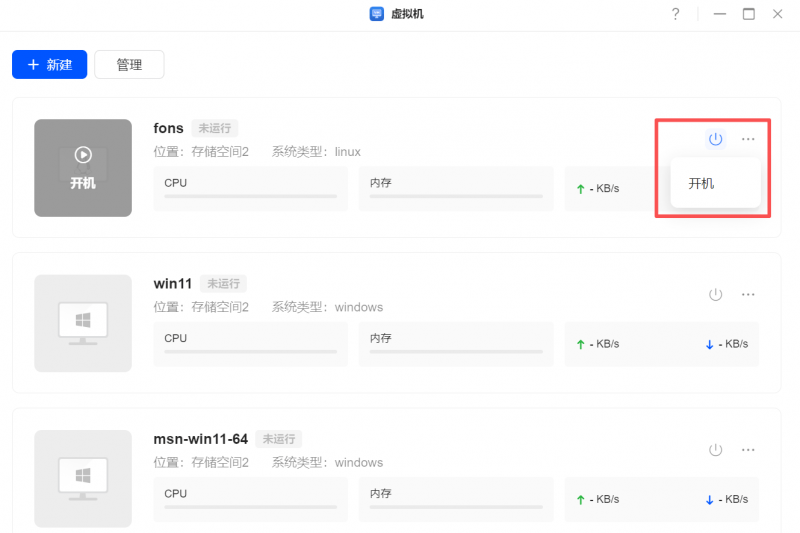
Task: Click the 虚拟机 app icon in title bar
Action: 377,14
